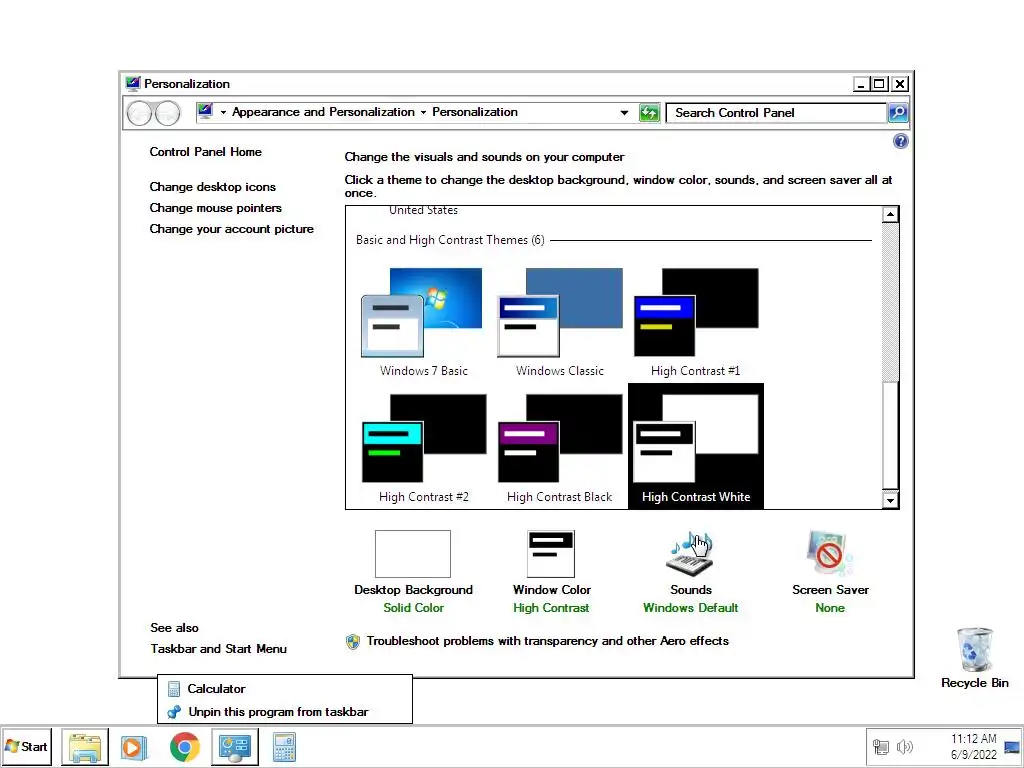Click the Control Panel address bar icon
Screen dimensions: 1024x768
(205, 112)
